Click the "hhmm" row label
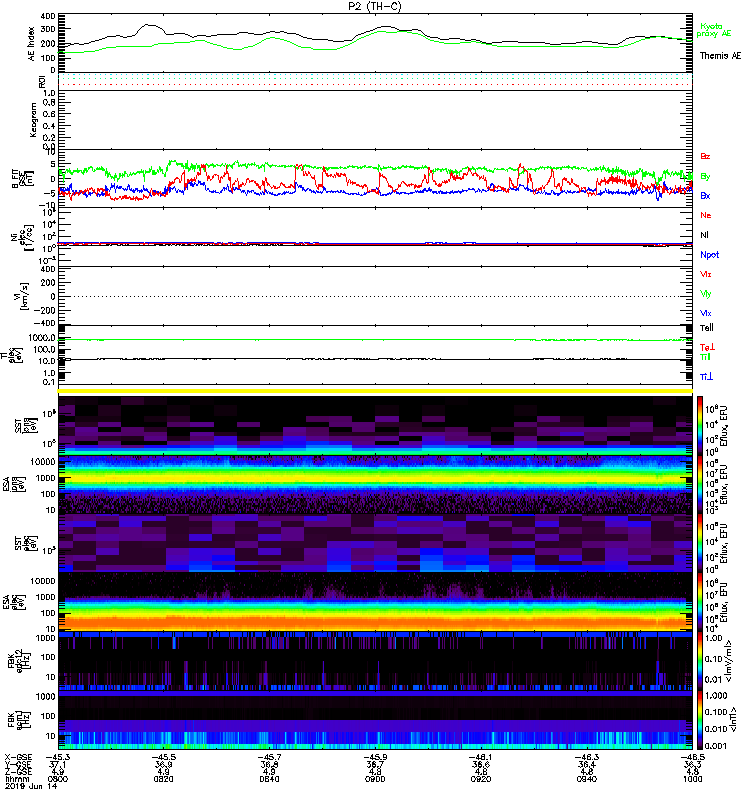Screen dimensions: 750x800 coord(16,779)
